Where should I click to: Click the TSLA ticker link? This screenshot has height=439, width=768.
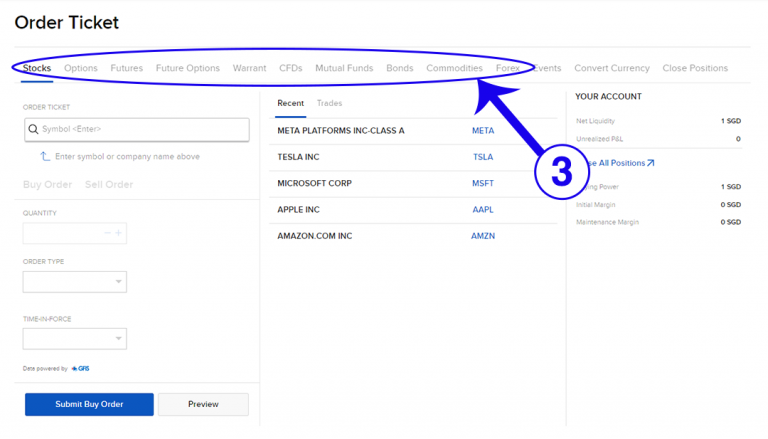coord(483,157)
